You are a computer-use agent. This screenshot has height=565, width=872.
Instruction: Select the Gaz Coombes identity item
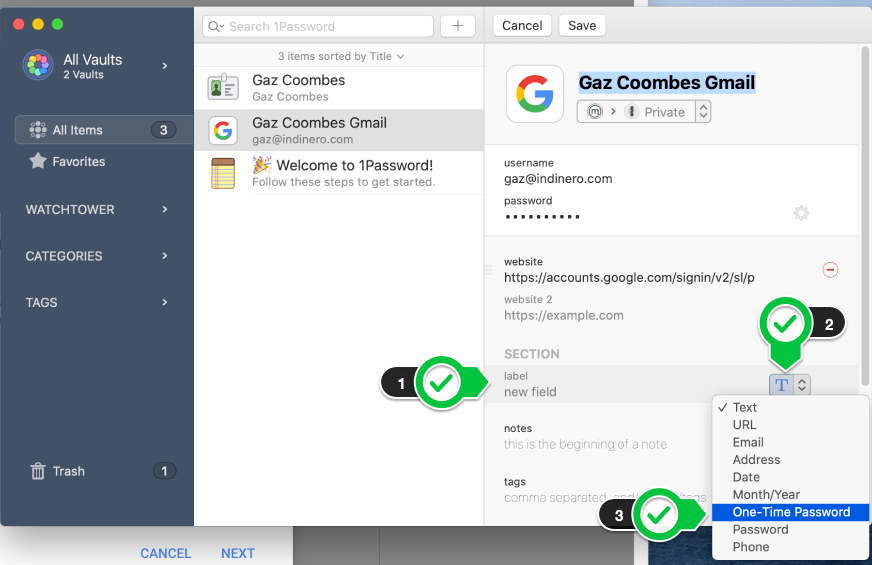pos(339,88)
